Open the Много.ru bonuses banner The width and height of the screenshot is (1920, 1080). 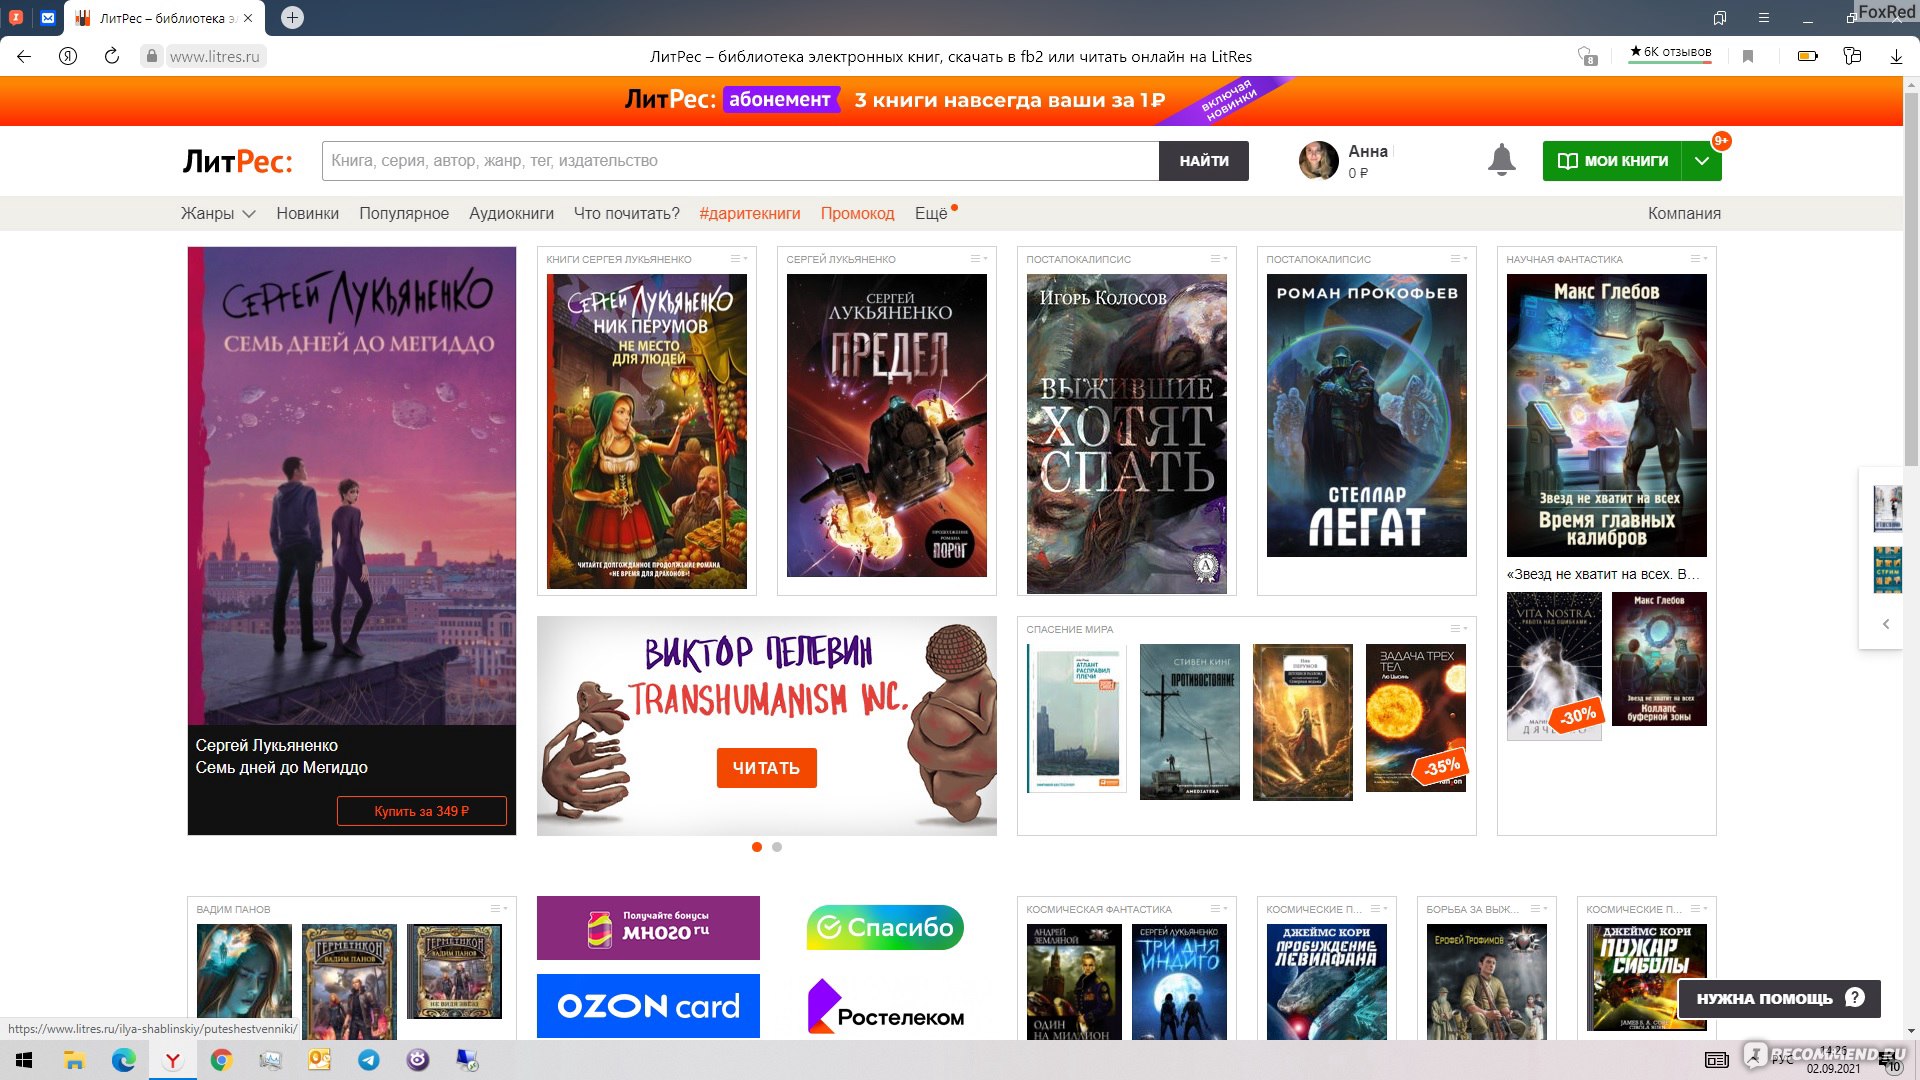coord(648,928)
